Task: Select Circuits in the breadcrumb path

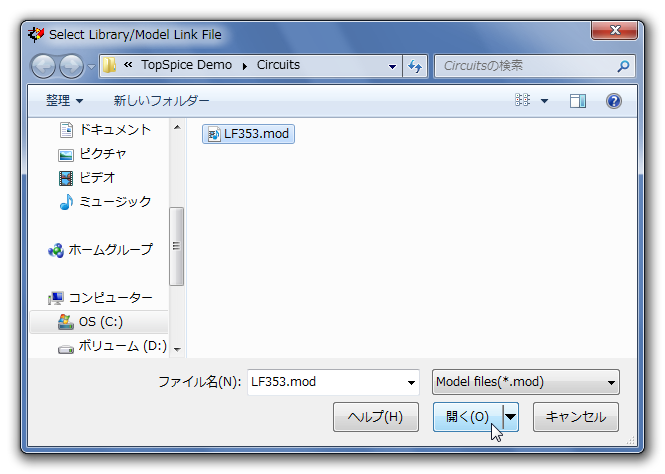Action: [x=278, y=65]
